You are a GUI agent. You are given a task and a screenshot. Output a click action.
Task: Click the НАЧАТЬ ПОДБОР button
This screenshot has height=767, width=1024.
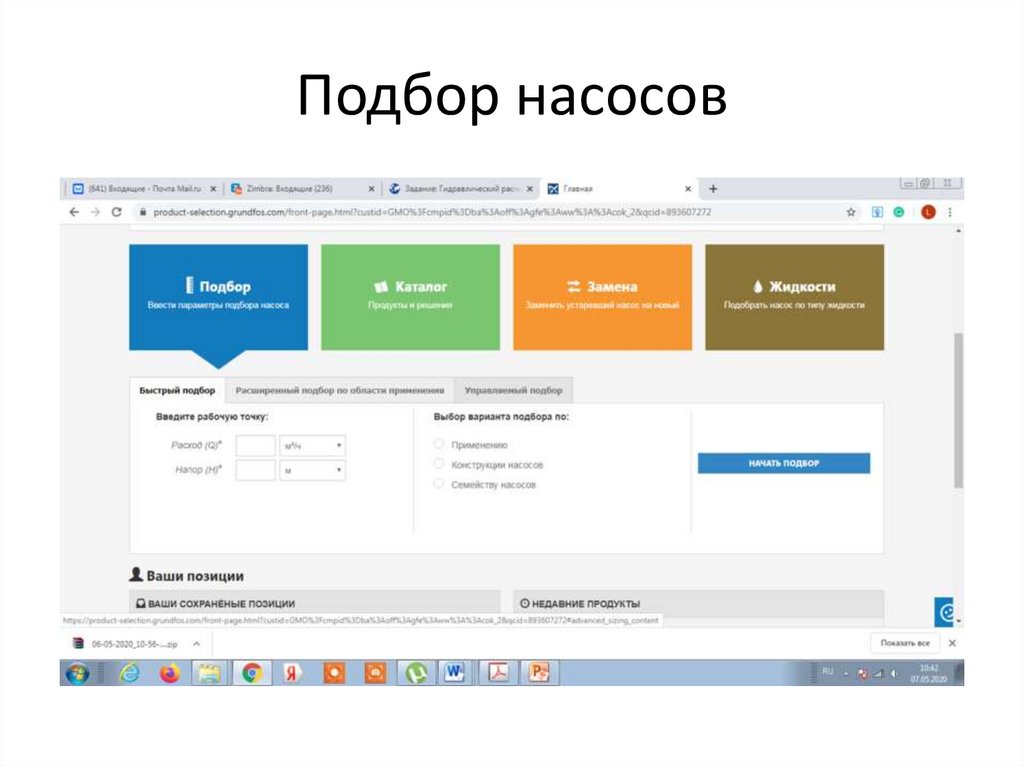783,463
